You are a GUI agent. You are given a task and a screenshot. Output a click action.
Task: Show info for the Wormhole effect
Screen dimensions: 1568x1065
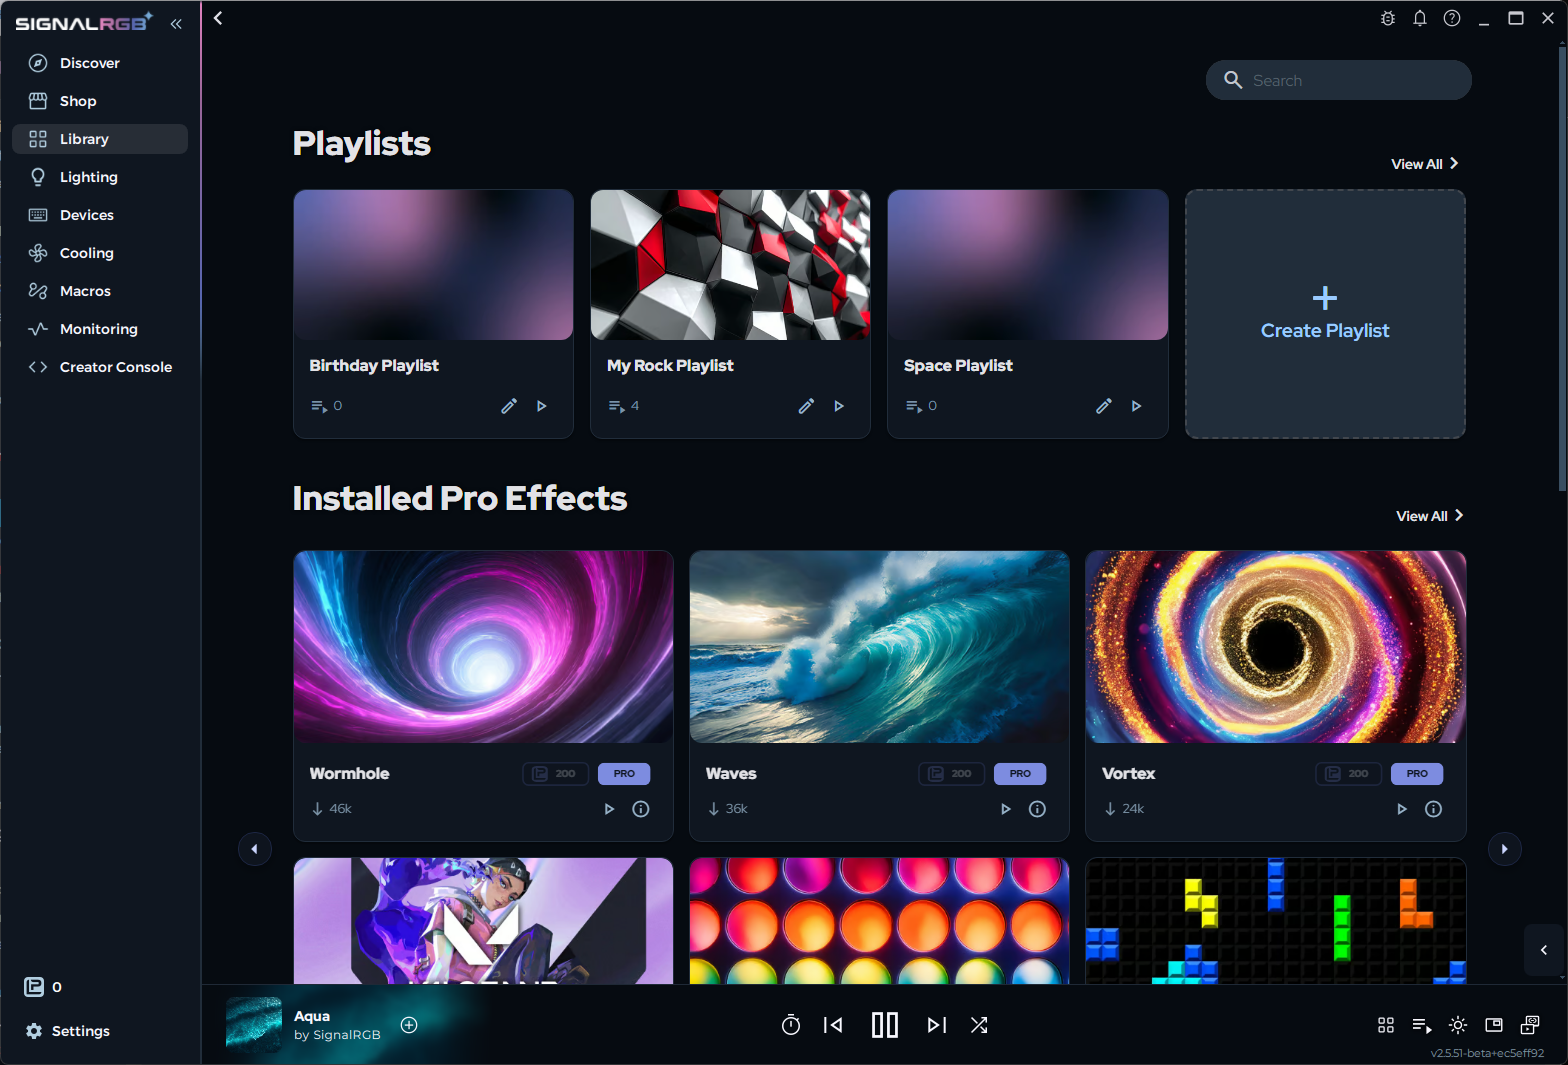[x=641, y=809]
